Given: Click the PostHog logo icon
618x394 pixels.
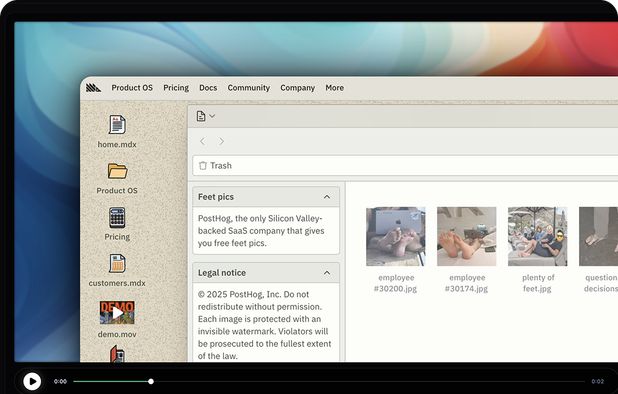Looking at the screenshot, I should tap(93, 87).
